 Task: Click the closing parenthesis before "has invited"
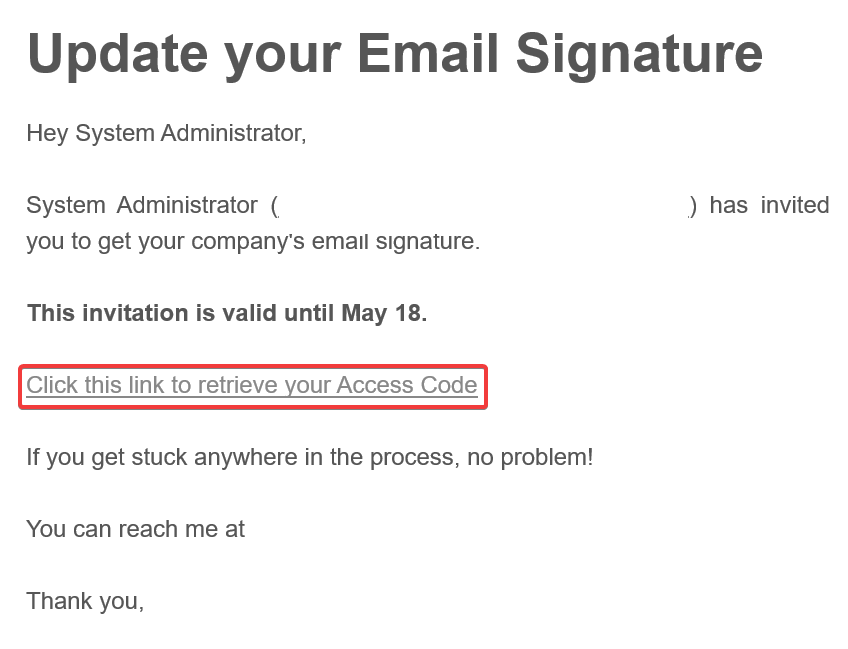click(692, 206)
